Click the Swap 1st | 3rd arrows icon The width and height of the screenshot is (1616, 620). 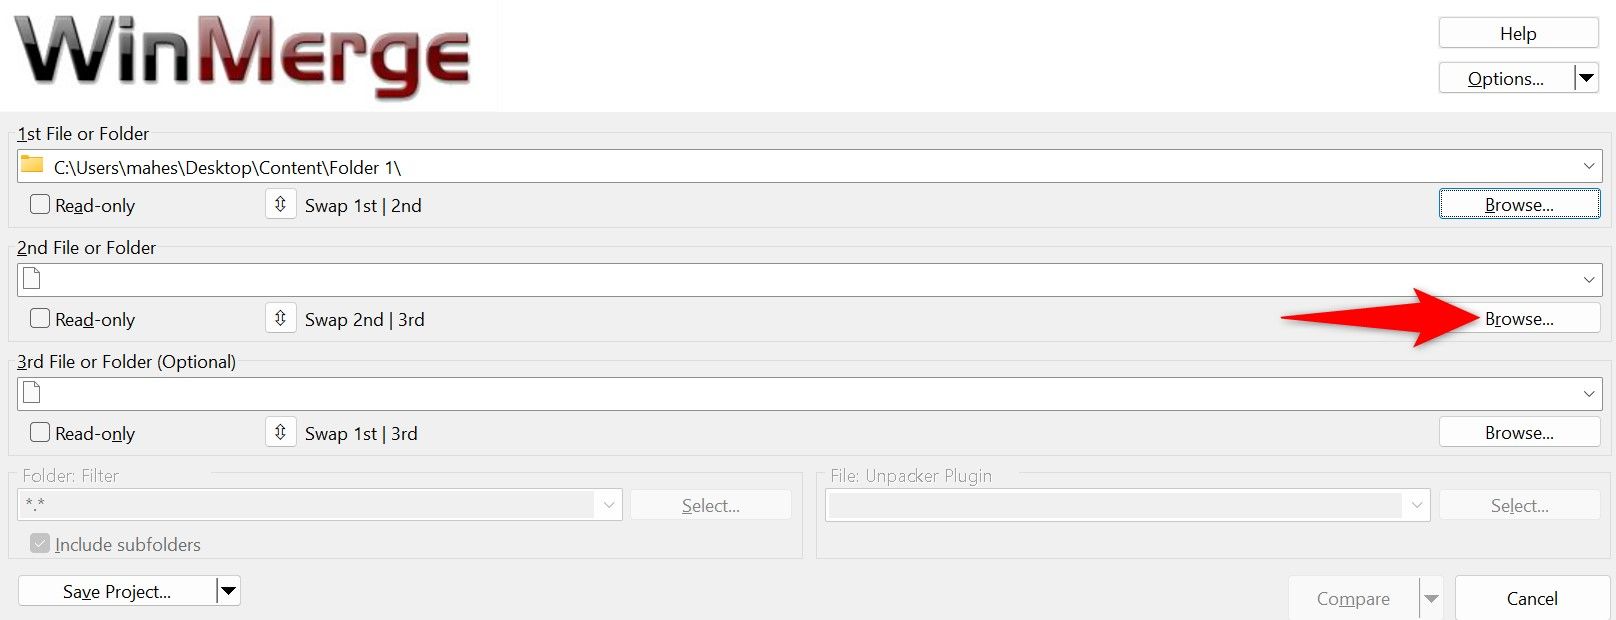(x=280, y=433)
